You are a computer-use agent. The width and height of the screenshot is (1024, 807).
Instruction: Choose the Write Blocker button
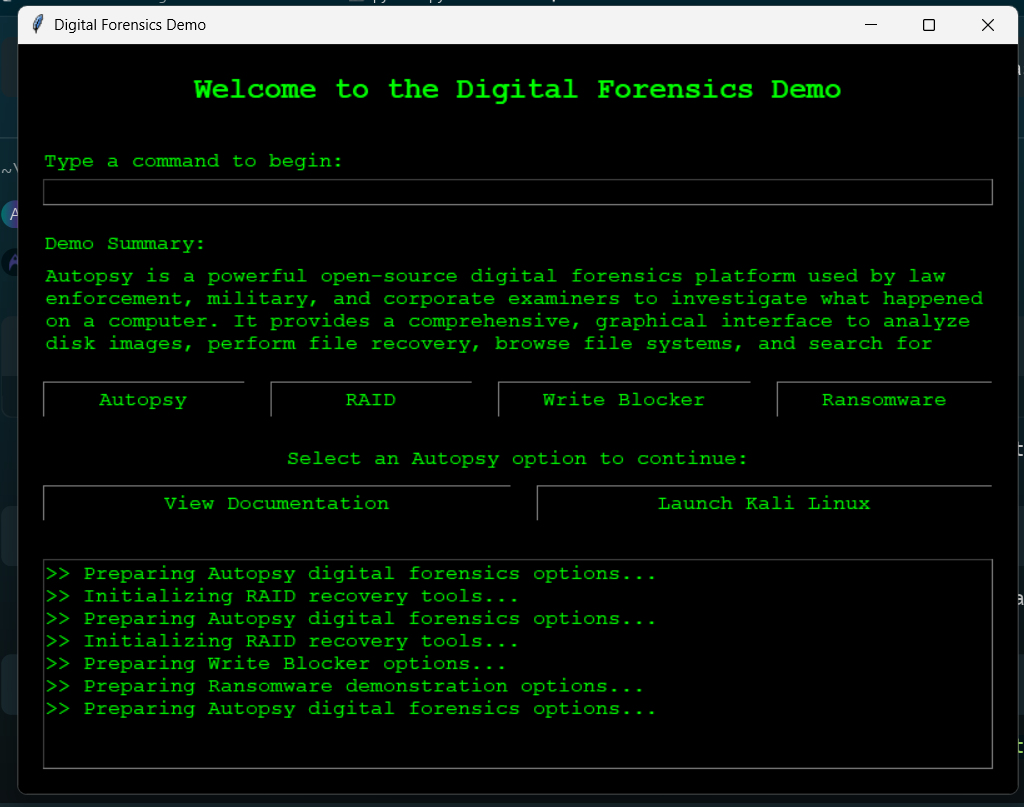[624, 399]
